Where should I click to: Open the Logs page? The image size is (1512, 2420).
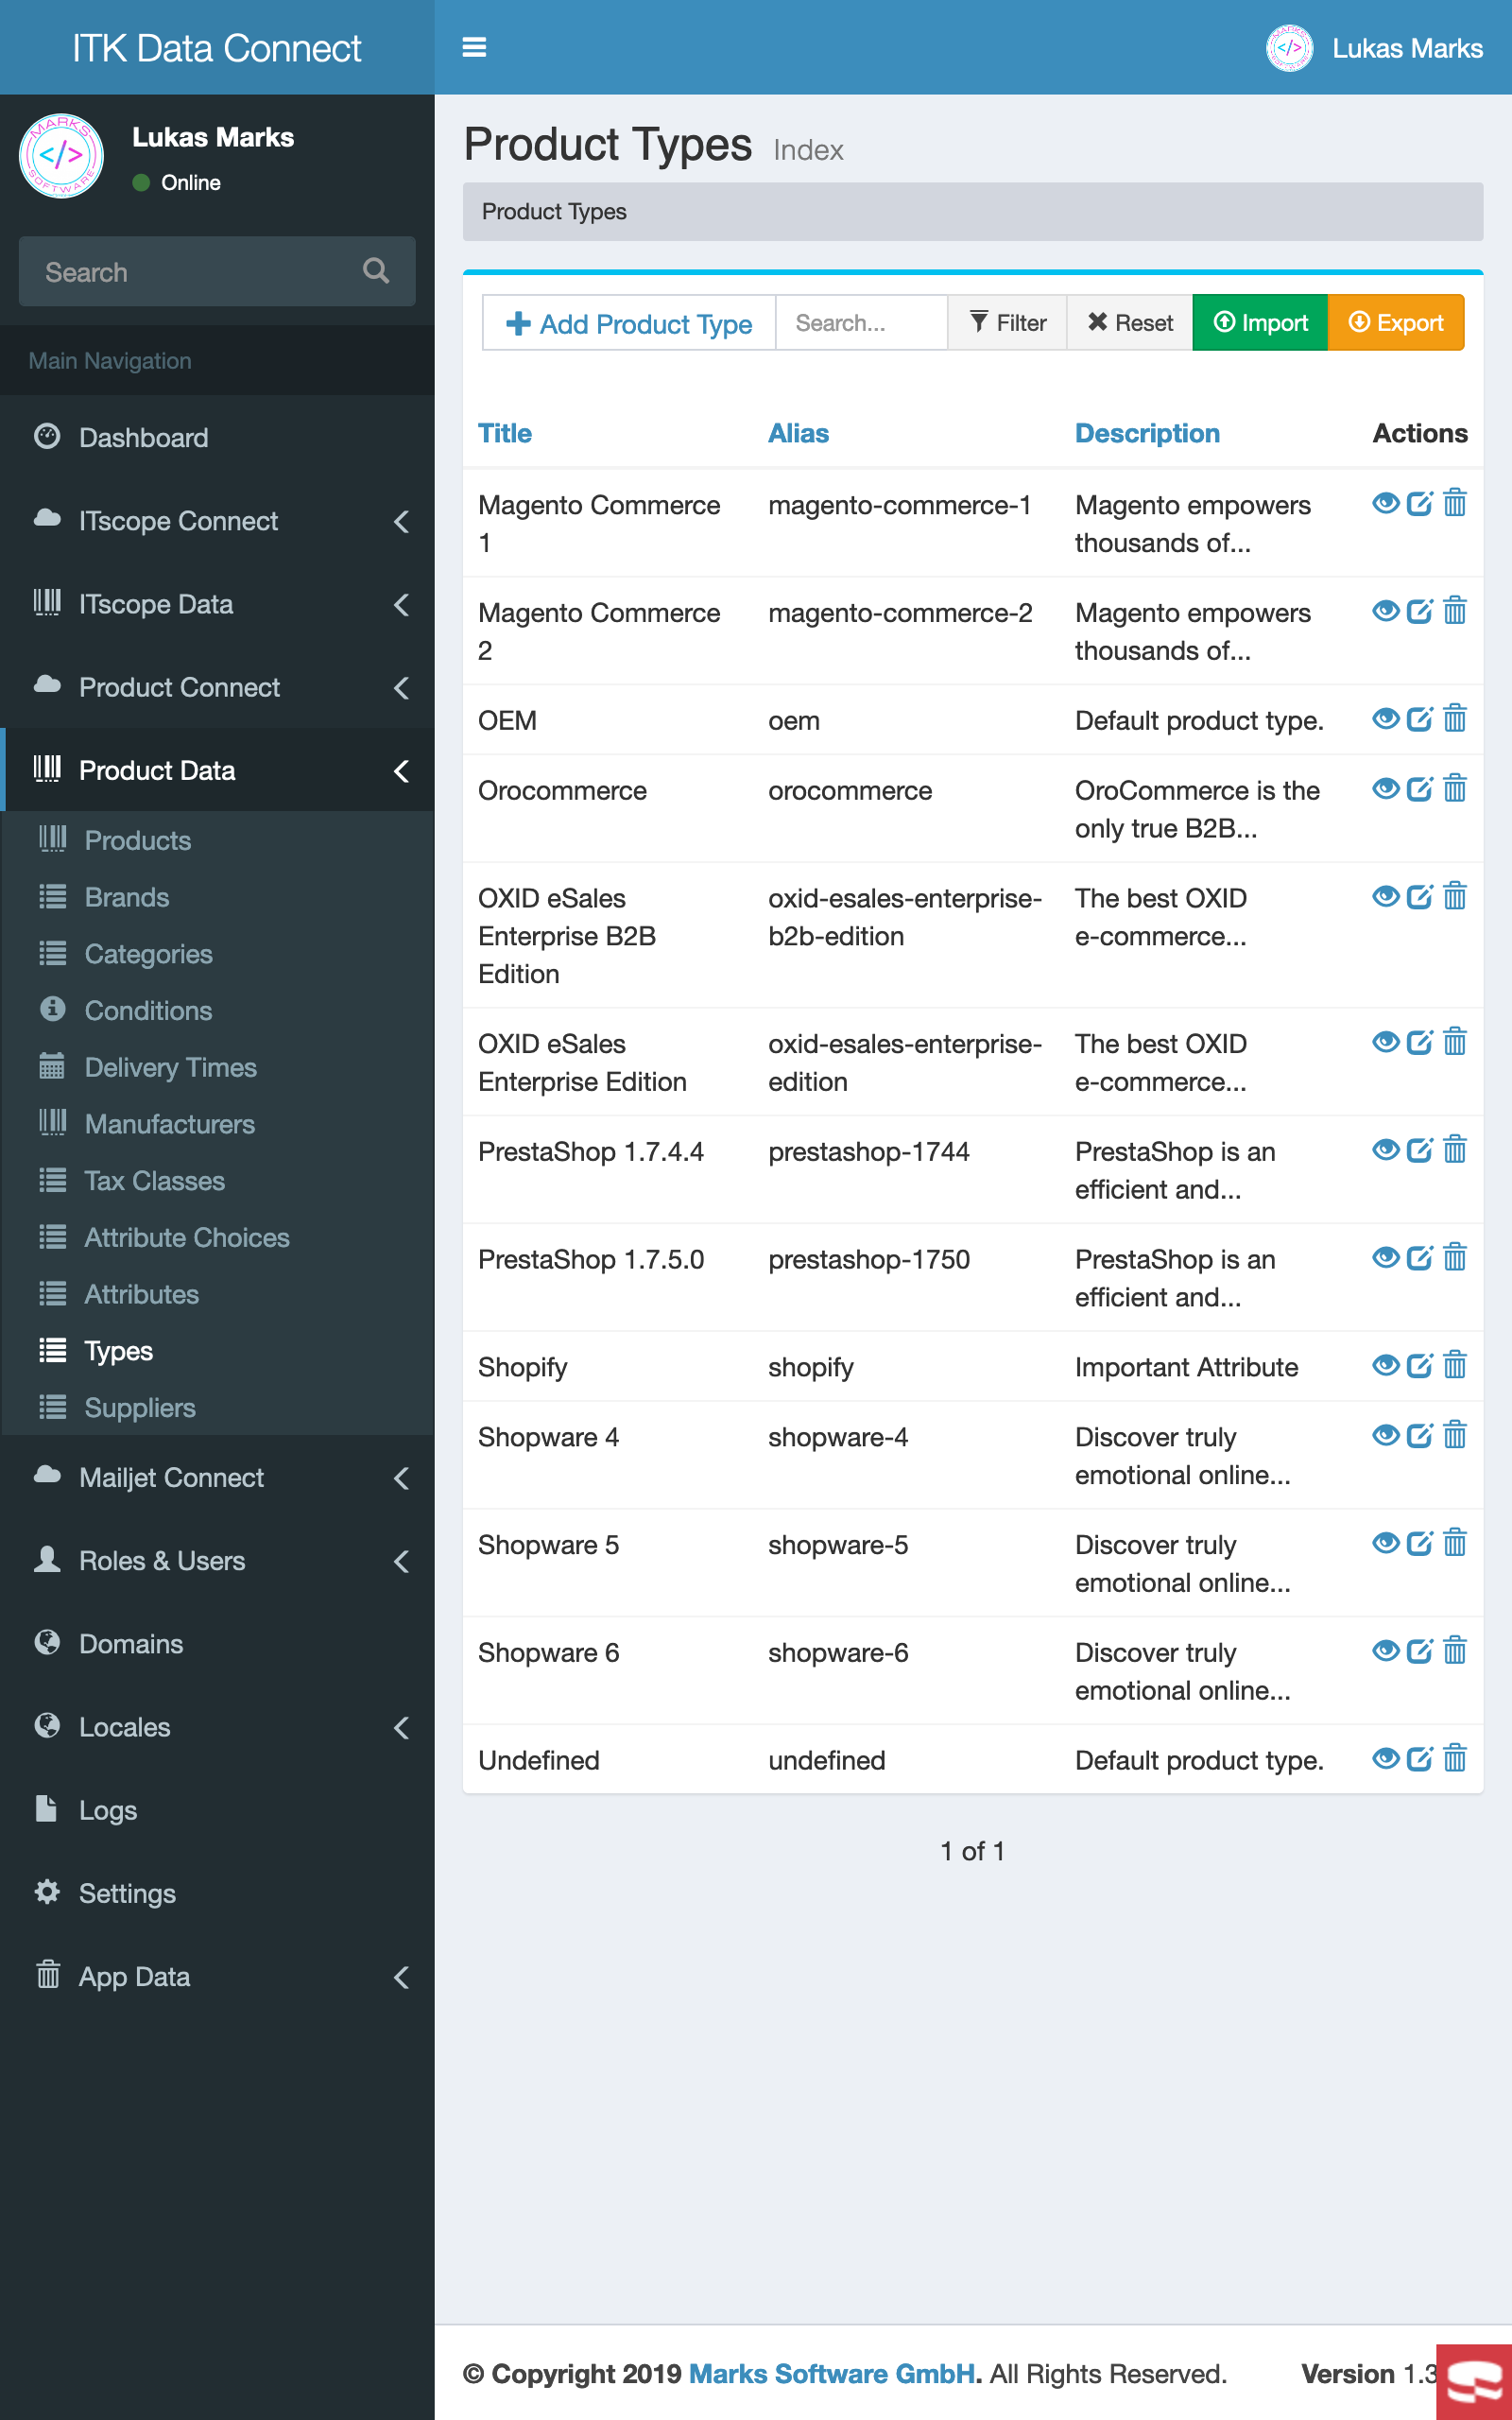click(217, 1810)
